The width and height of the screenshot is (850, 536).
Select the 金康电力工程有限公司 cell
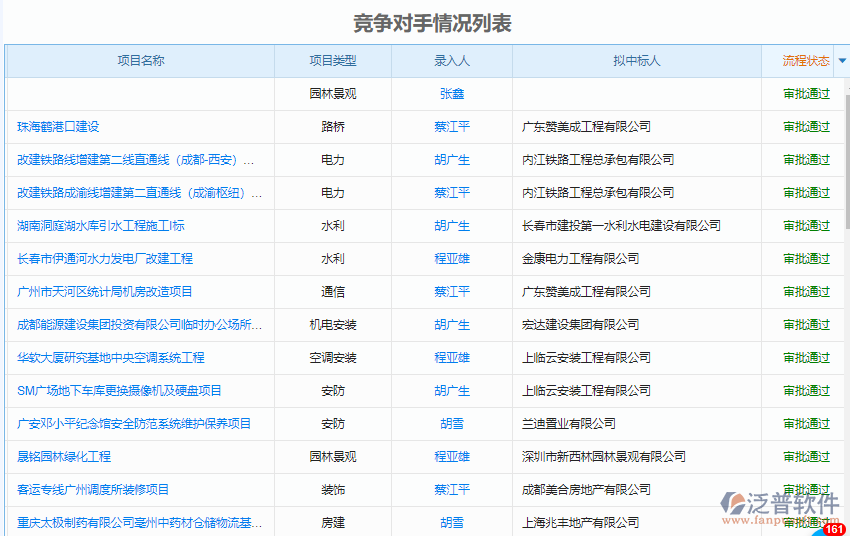click(580, 259)
